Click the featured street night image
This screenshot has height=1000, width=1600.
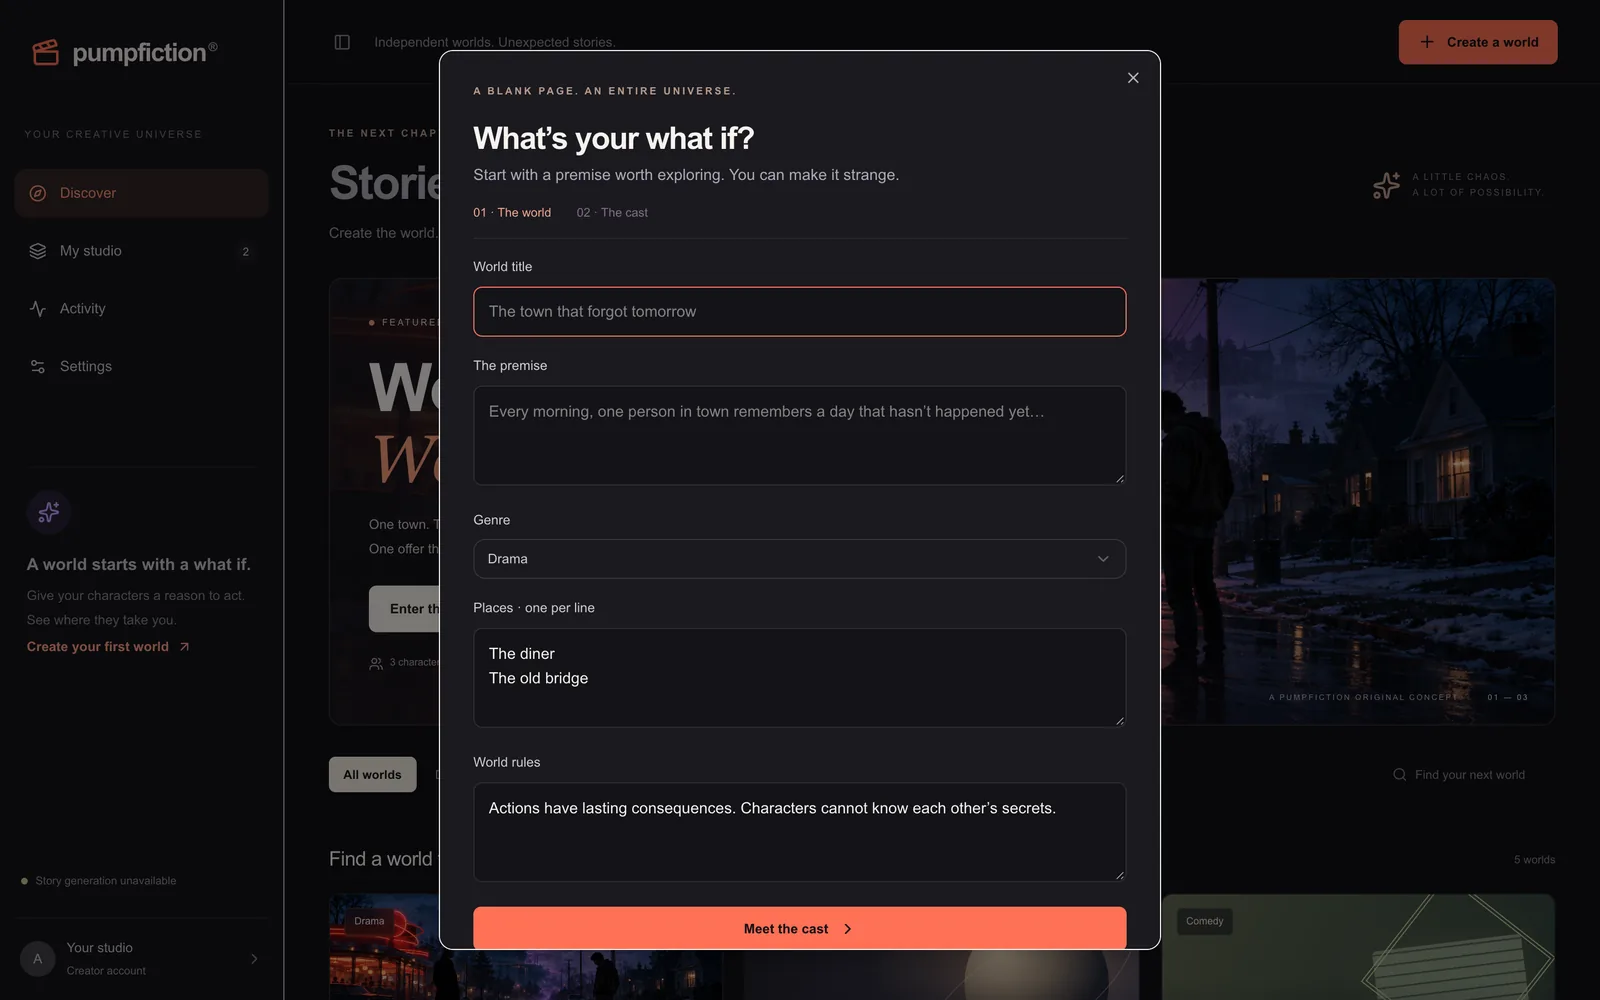click(x=1358, y=501)
